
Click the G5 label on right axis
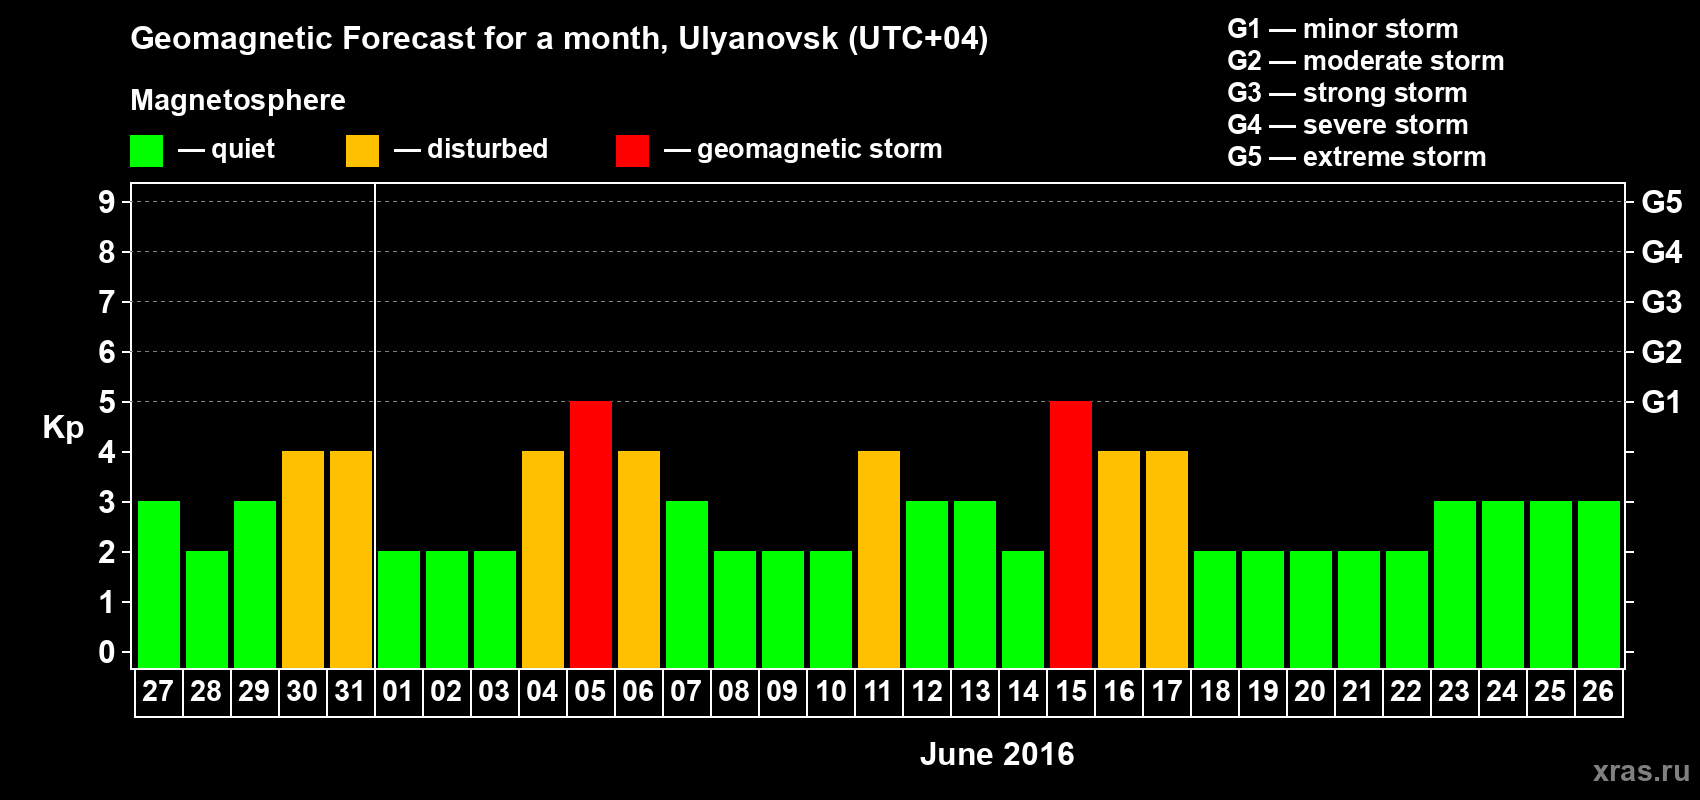(x=1662, y=202)
